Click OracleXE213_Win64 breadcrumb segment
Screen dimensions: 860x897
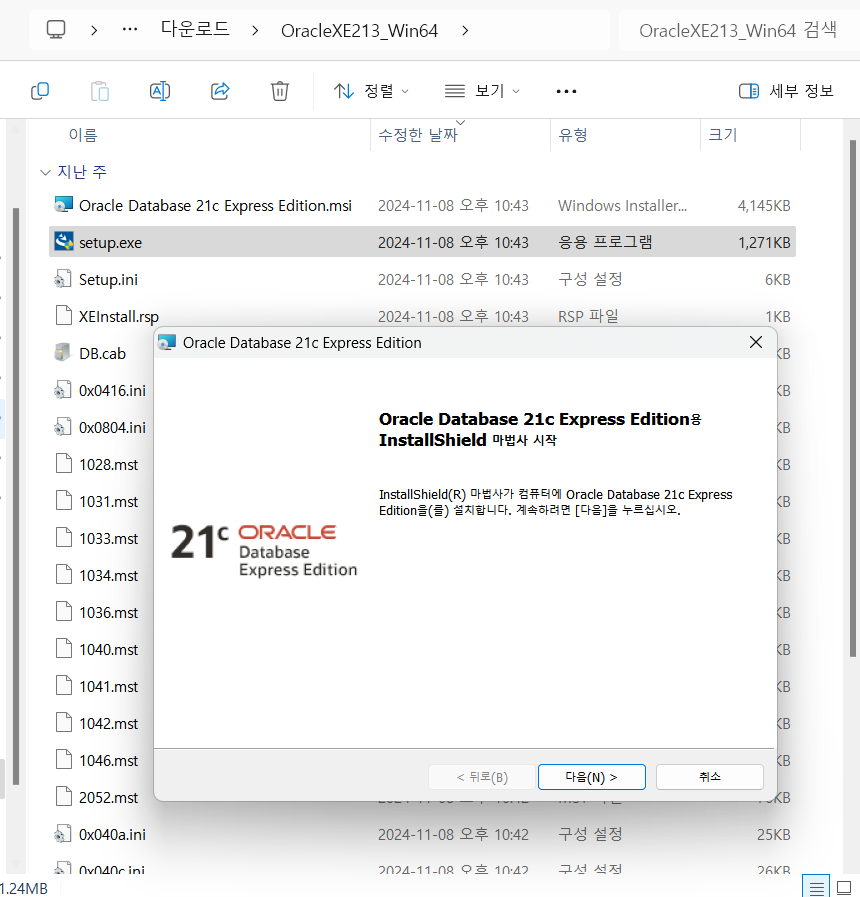[x=359, y=30]
